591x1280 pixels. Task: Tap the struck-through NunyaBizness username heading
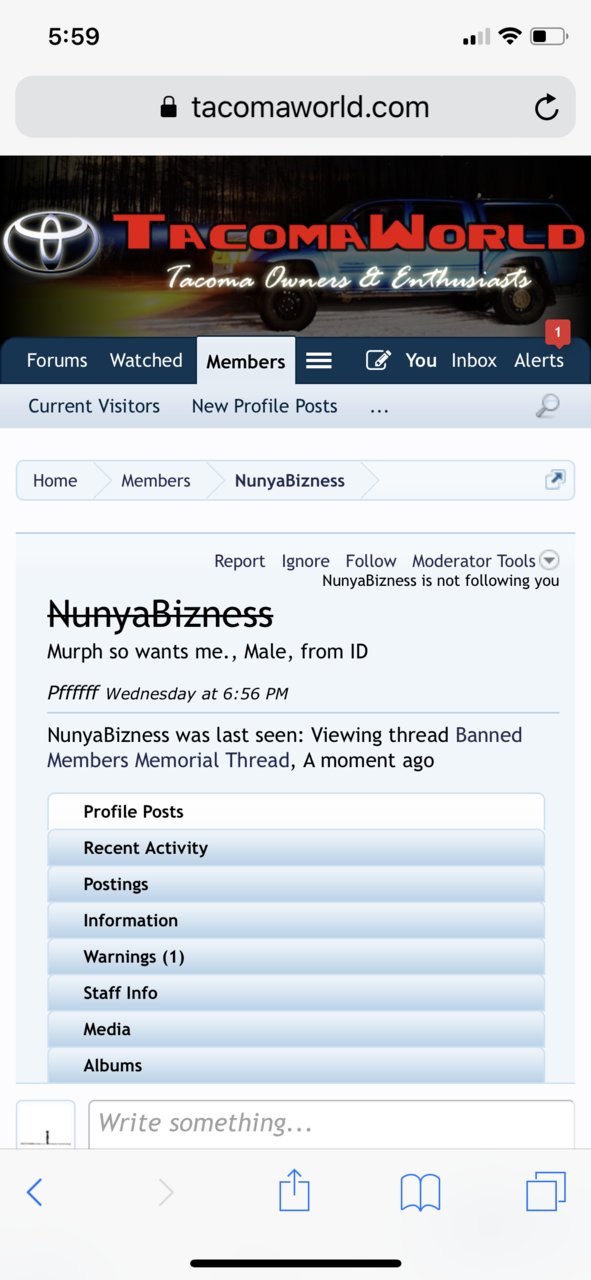click(x=160, y=613)
